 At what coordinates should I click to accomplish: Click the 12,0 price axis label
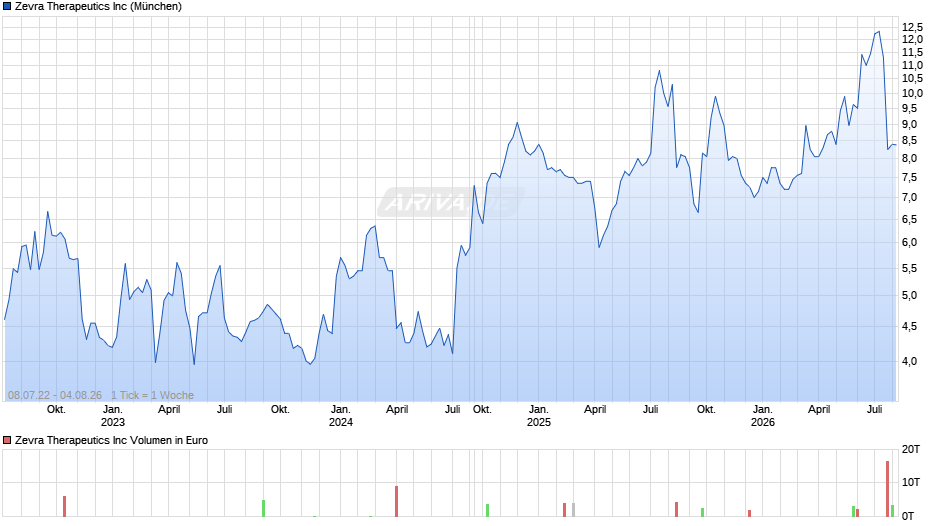tap(912, 40)
